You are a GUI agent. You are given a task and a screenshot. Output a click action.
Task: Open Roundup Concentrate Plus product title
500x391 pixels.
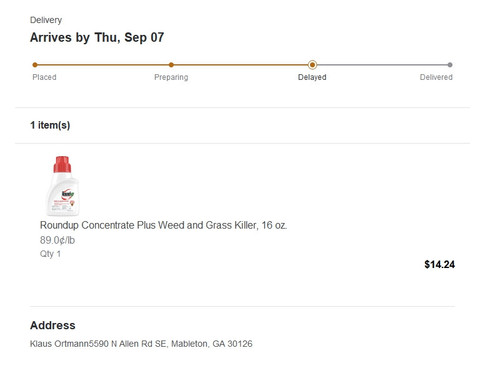[x=163, y=225]
